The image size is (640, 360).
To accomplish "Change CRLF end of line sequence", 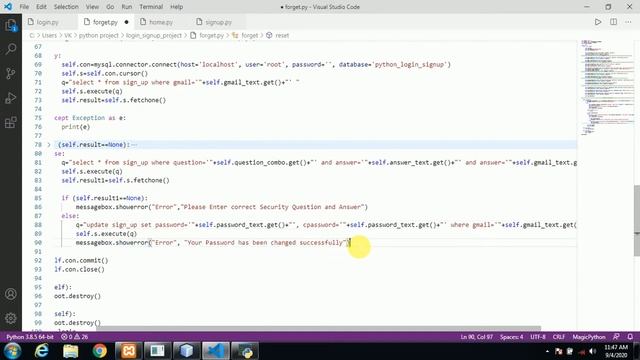I will click(559, 337).
